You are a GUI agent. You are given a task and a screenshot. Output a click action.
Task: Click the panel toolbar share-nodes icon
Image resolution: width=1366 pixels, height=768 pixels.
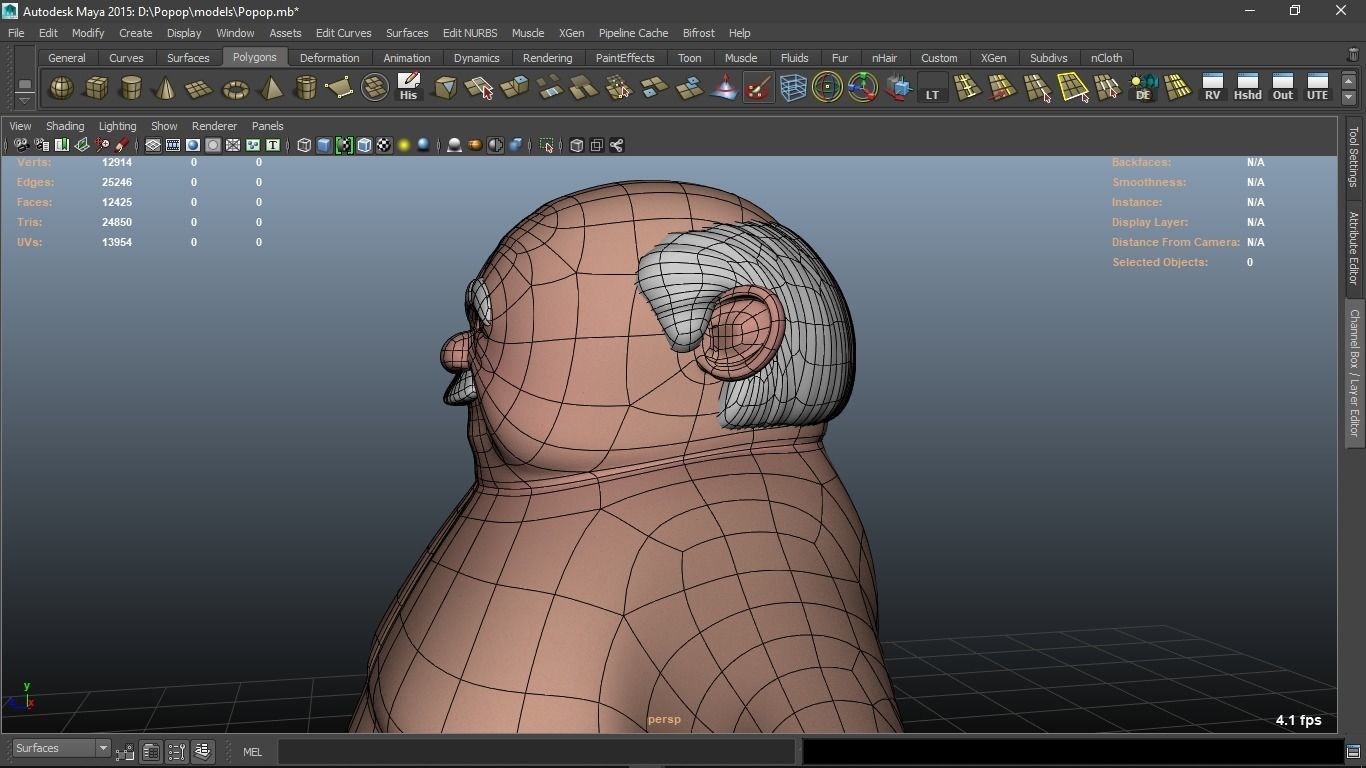click(617, 146)
